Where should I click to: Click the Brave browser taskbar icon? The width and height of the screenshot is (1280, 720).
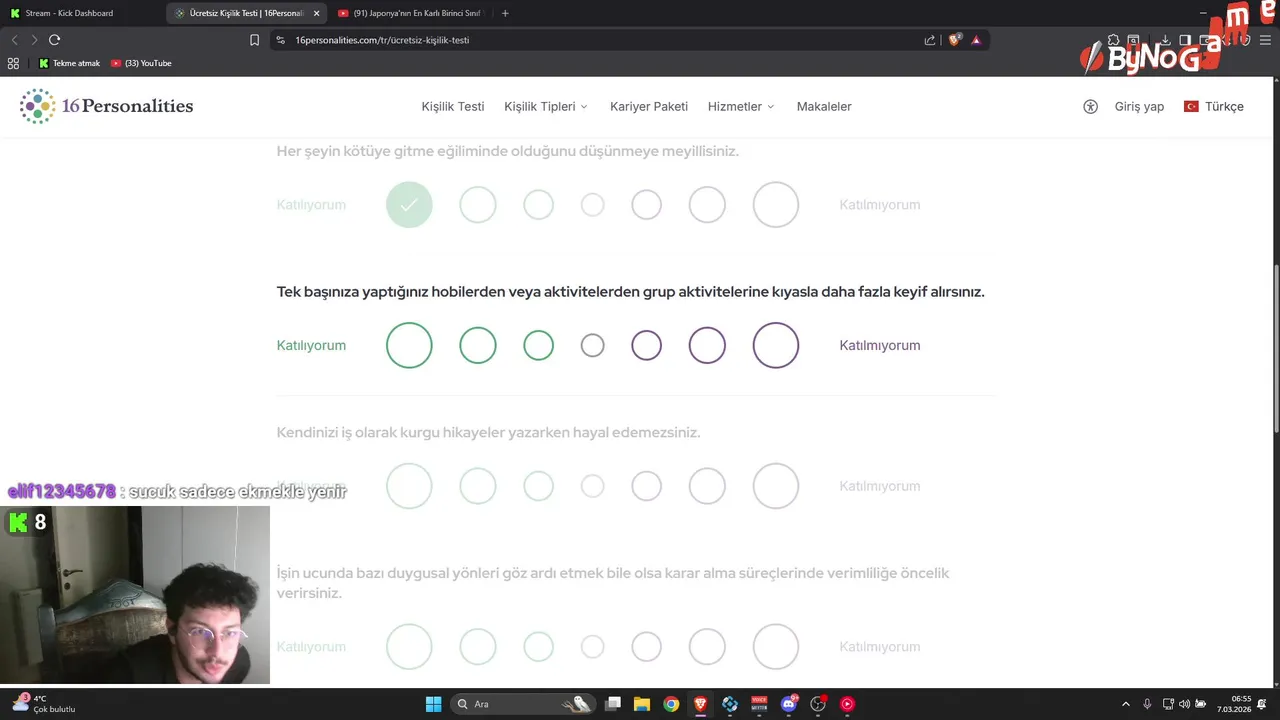pyautogui.click(x=700, y=704)
